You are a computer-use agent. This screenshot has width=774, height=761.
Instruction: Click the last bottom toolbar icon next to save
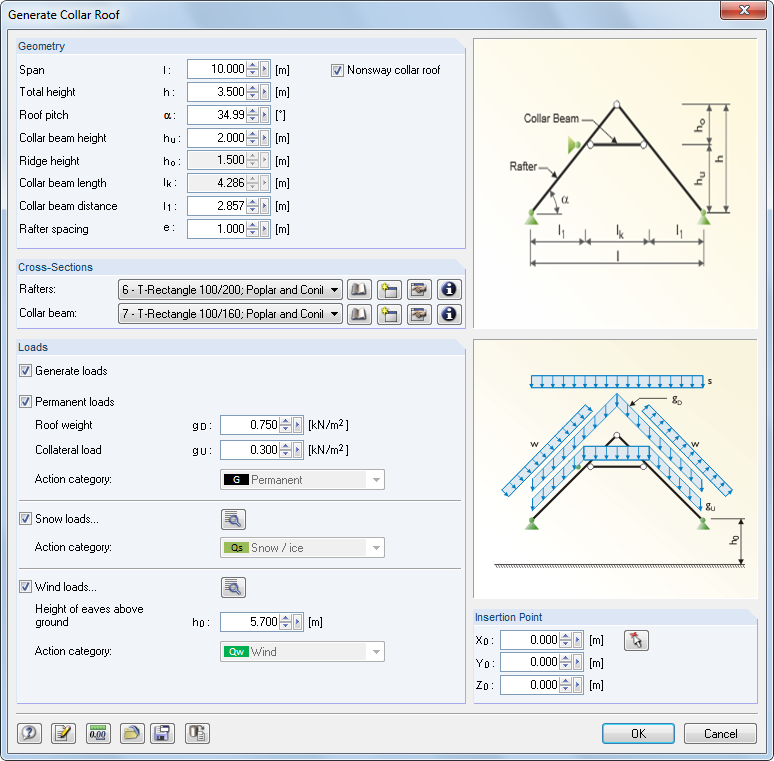[x=197, y=733]
